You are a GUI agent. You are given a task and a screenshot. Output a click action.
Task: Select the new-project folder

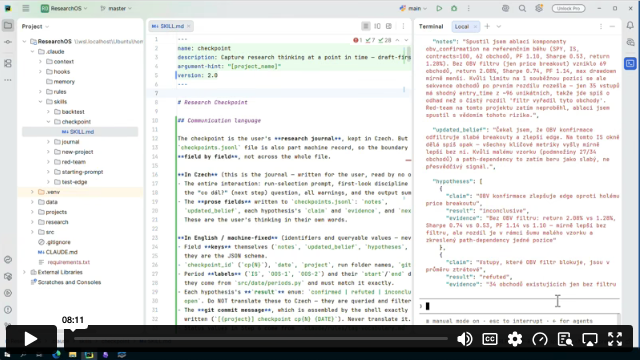pos(77,152)
